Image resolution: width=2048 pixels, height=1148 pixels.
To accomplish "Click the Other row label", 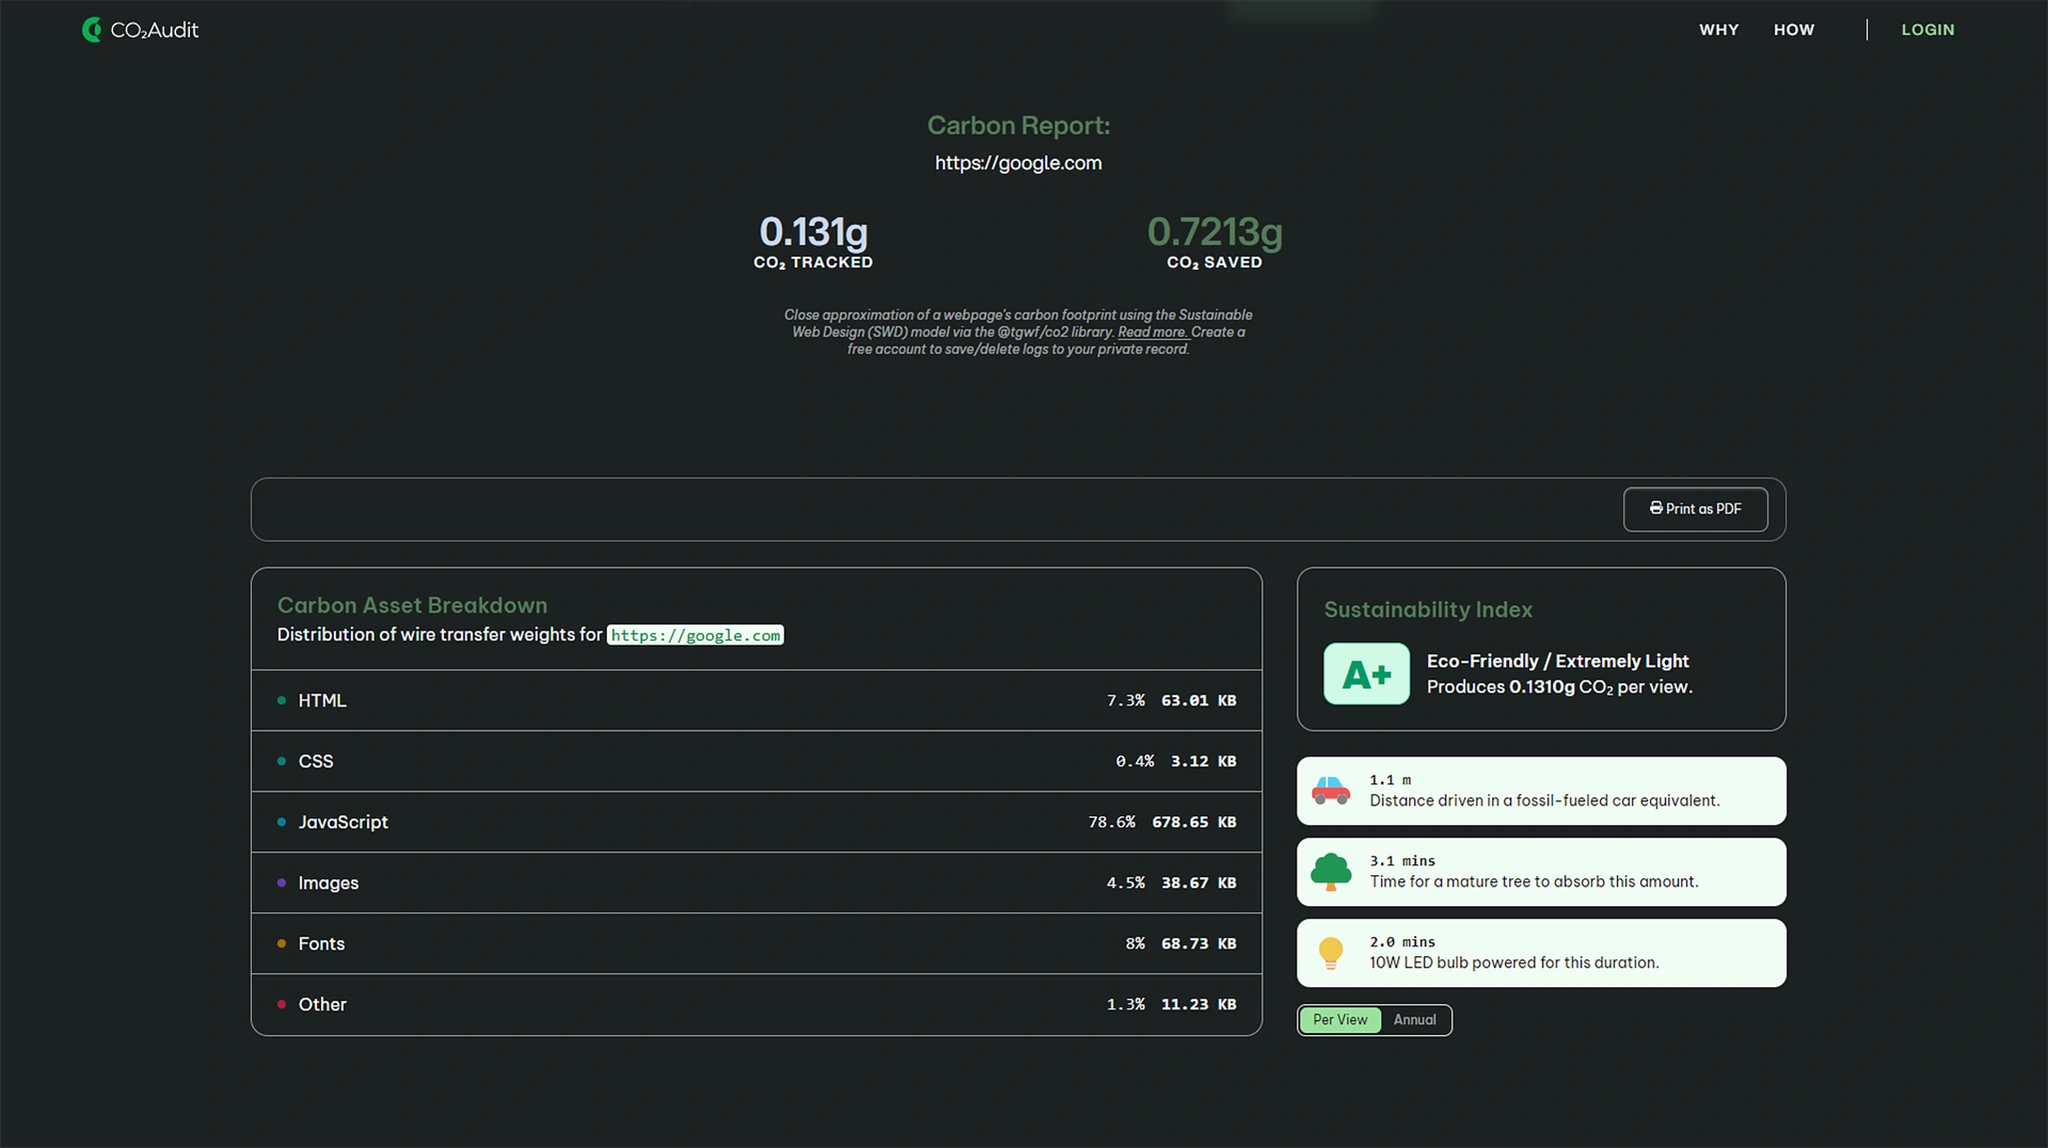I will 322,1004.
